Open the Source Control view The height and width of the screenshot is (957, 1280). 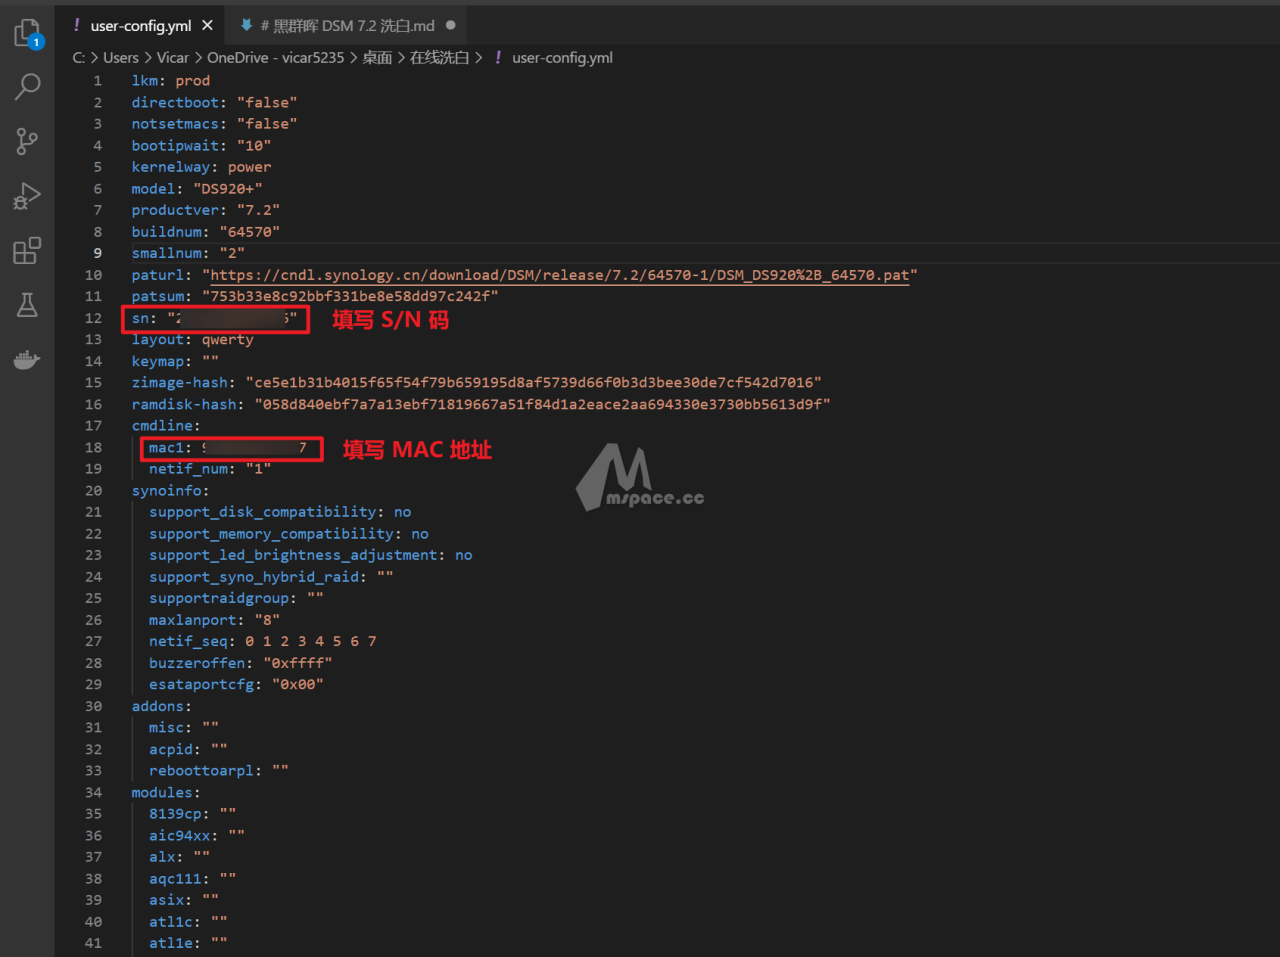tap(27, 141)
